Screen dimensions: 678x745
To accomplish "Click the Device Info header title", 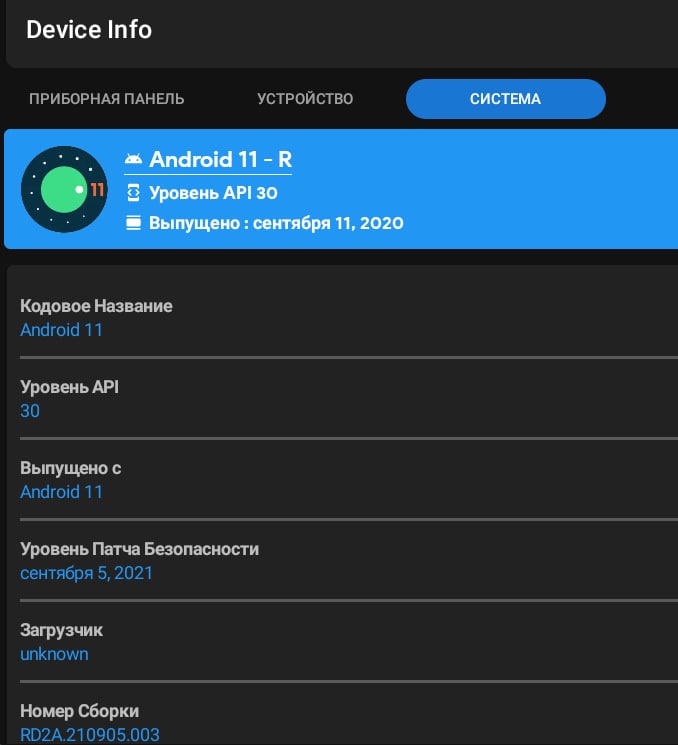I will [89, 29].
